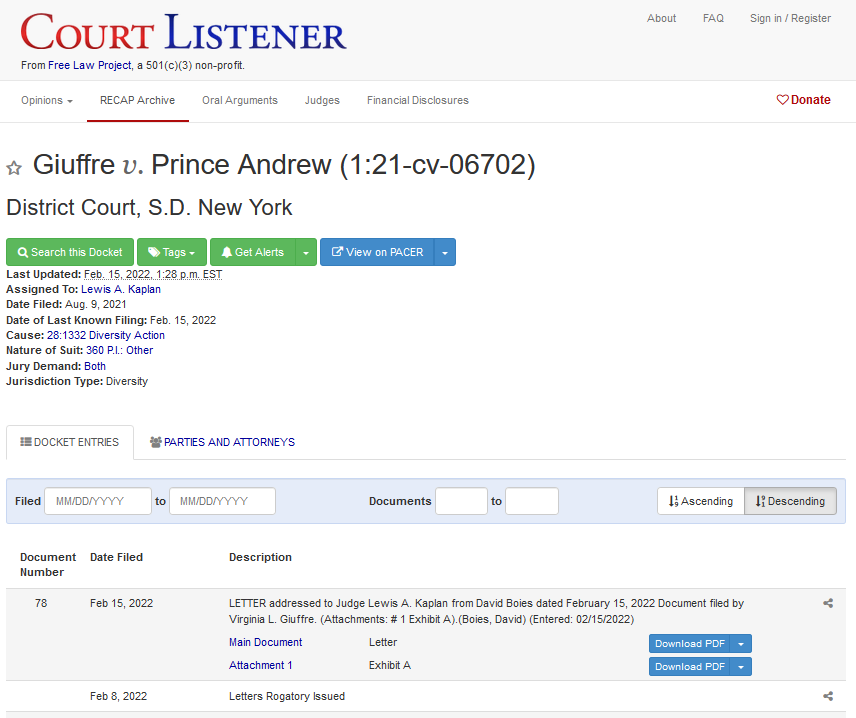Click the Get Alerts button
Viewport: 856px width, 718px height.
tap(253, 252)
